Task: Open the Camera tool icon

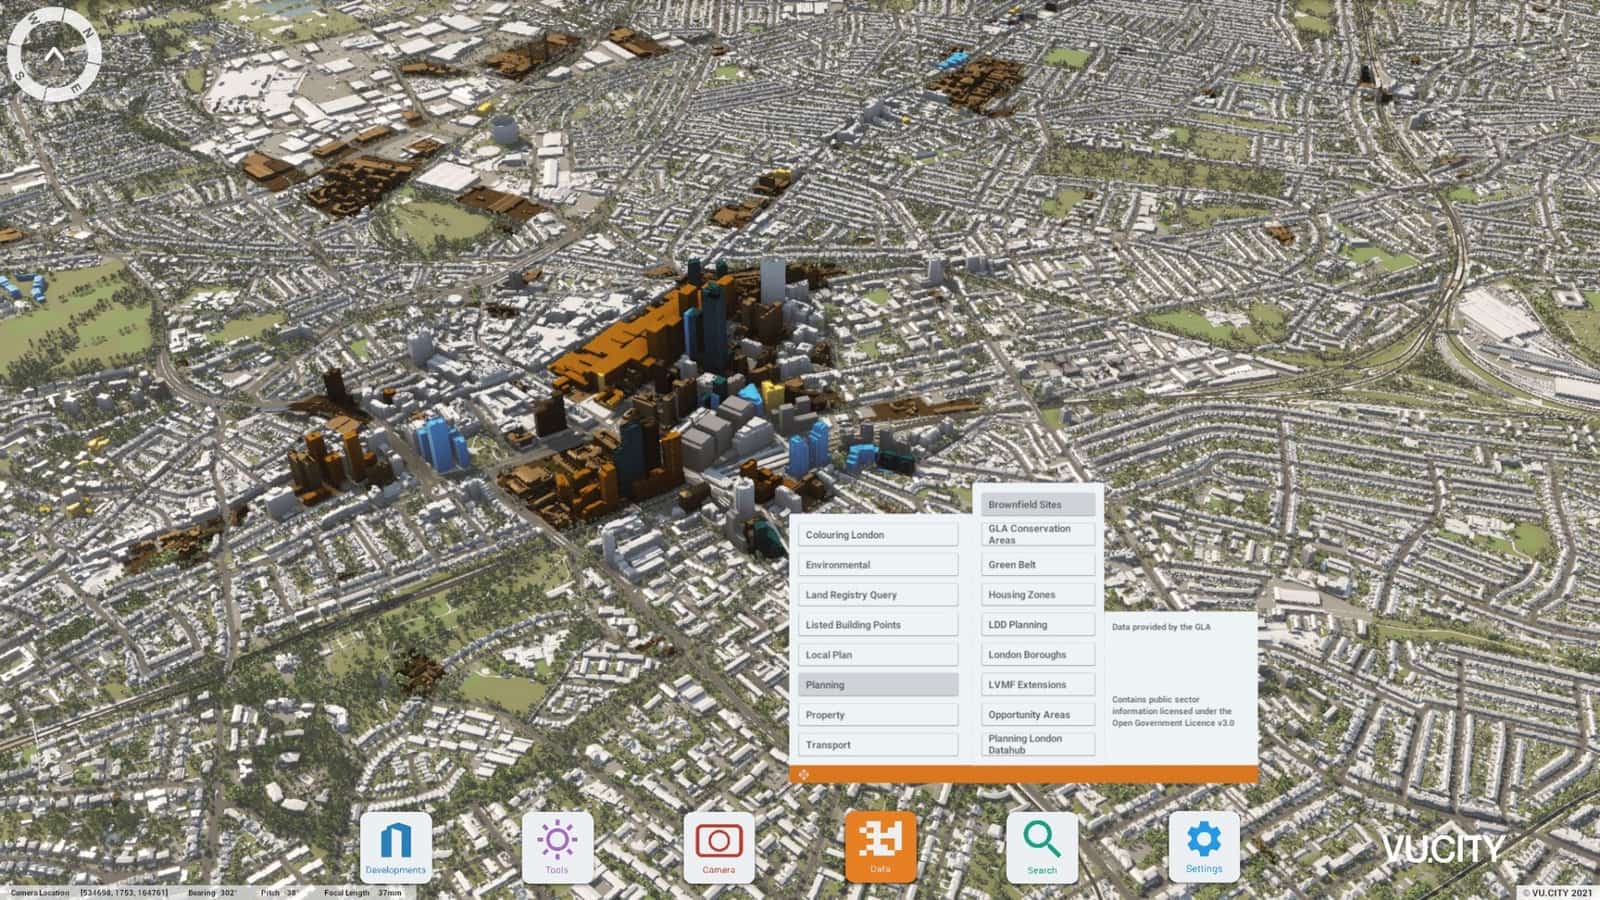Action: pos(719,843)
